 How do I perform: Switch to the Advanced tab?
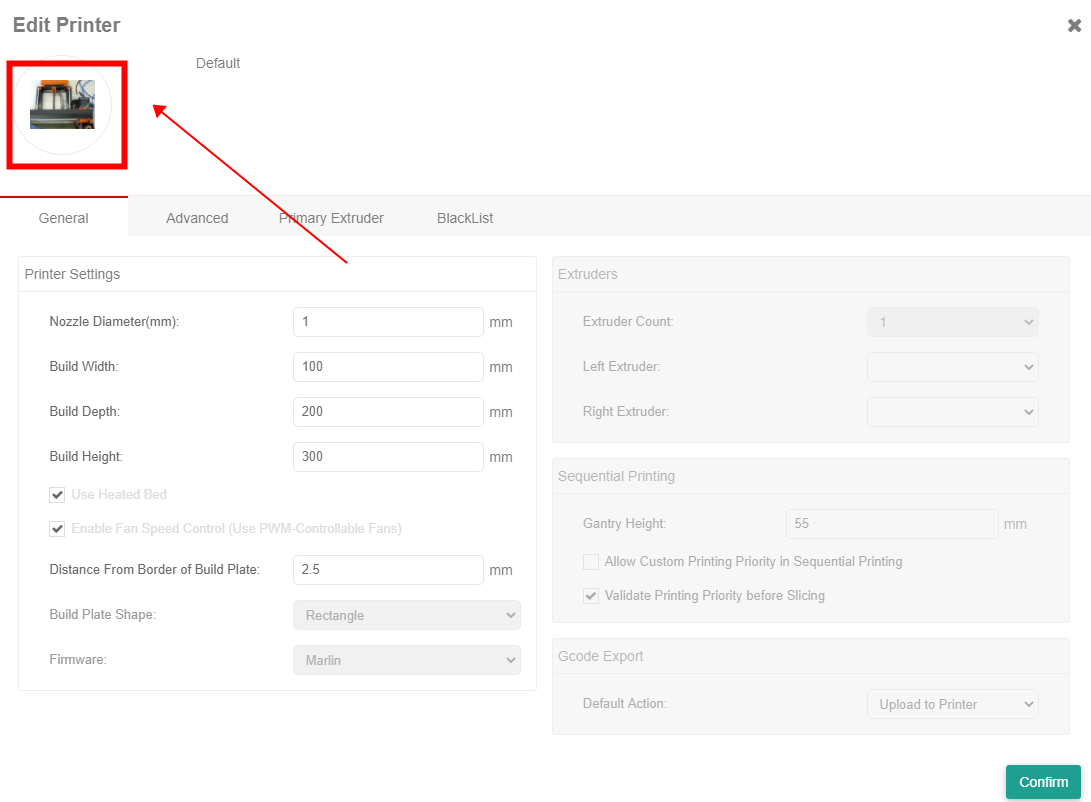(x=197, y=218)
